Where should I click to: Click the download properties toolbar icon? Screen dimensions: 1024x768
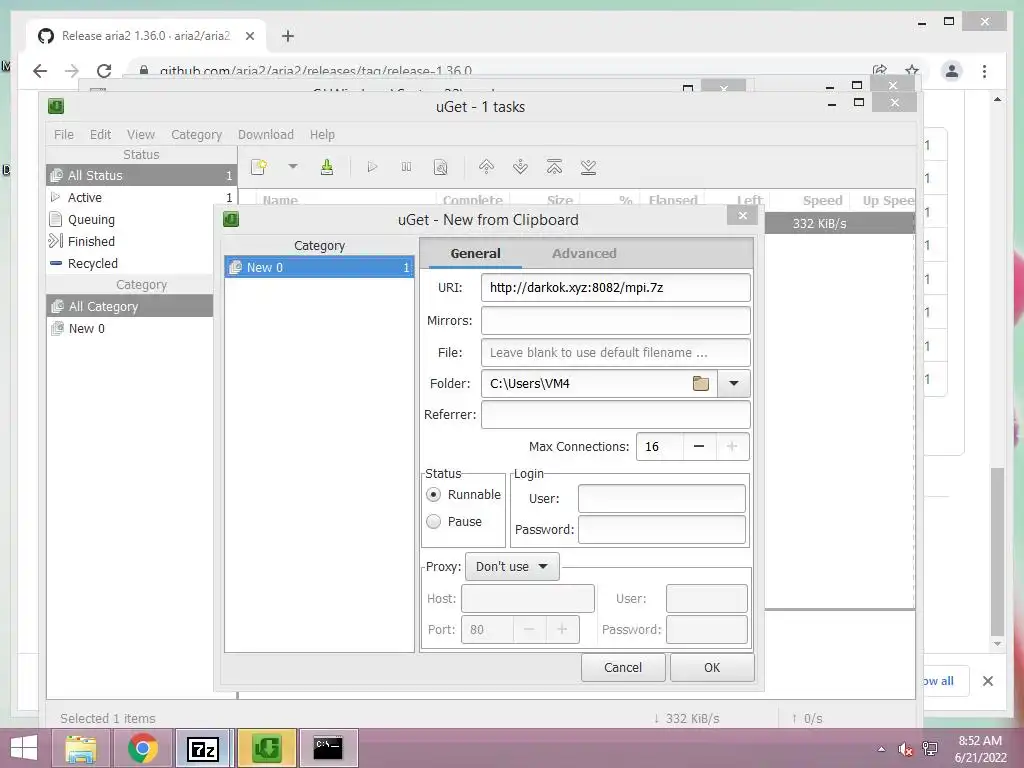click(x=441, y=167)
